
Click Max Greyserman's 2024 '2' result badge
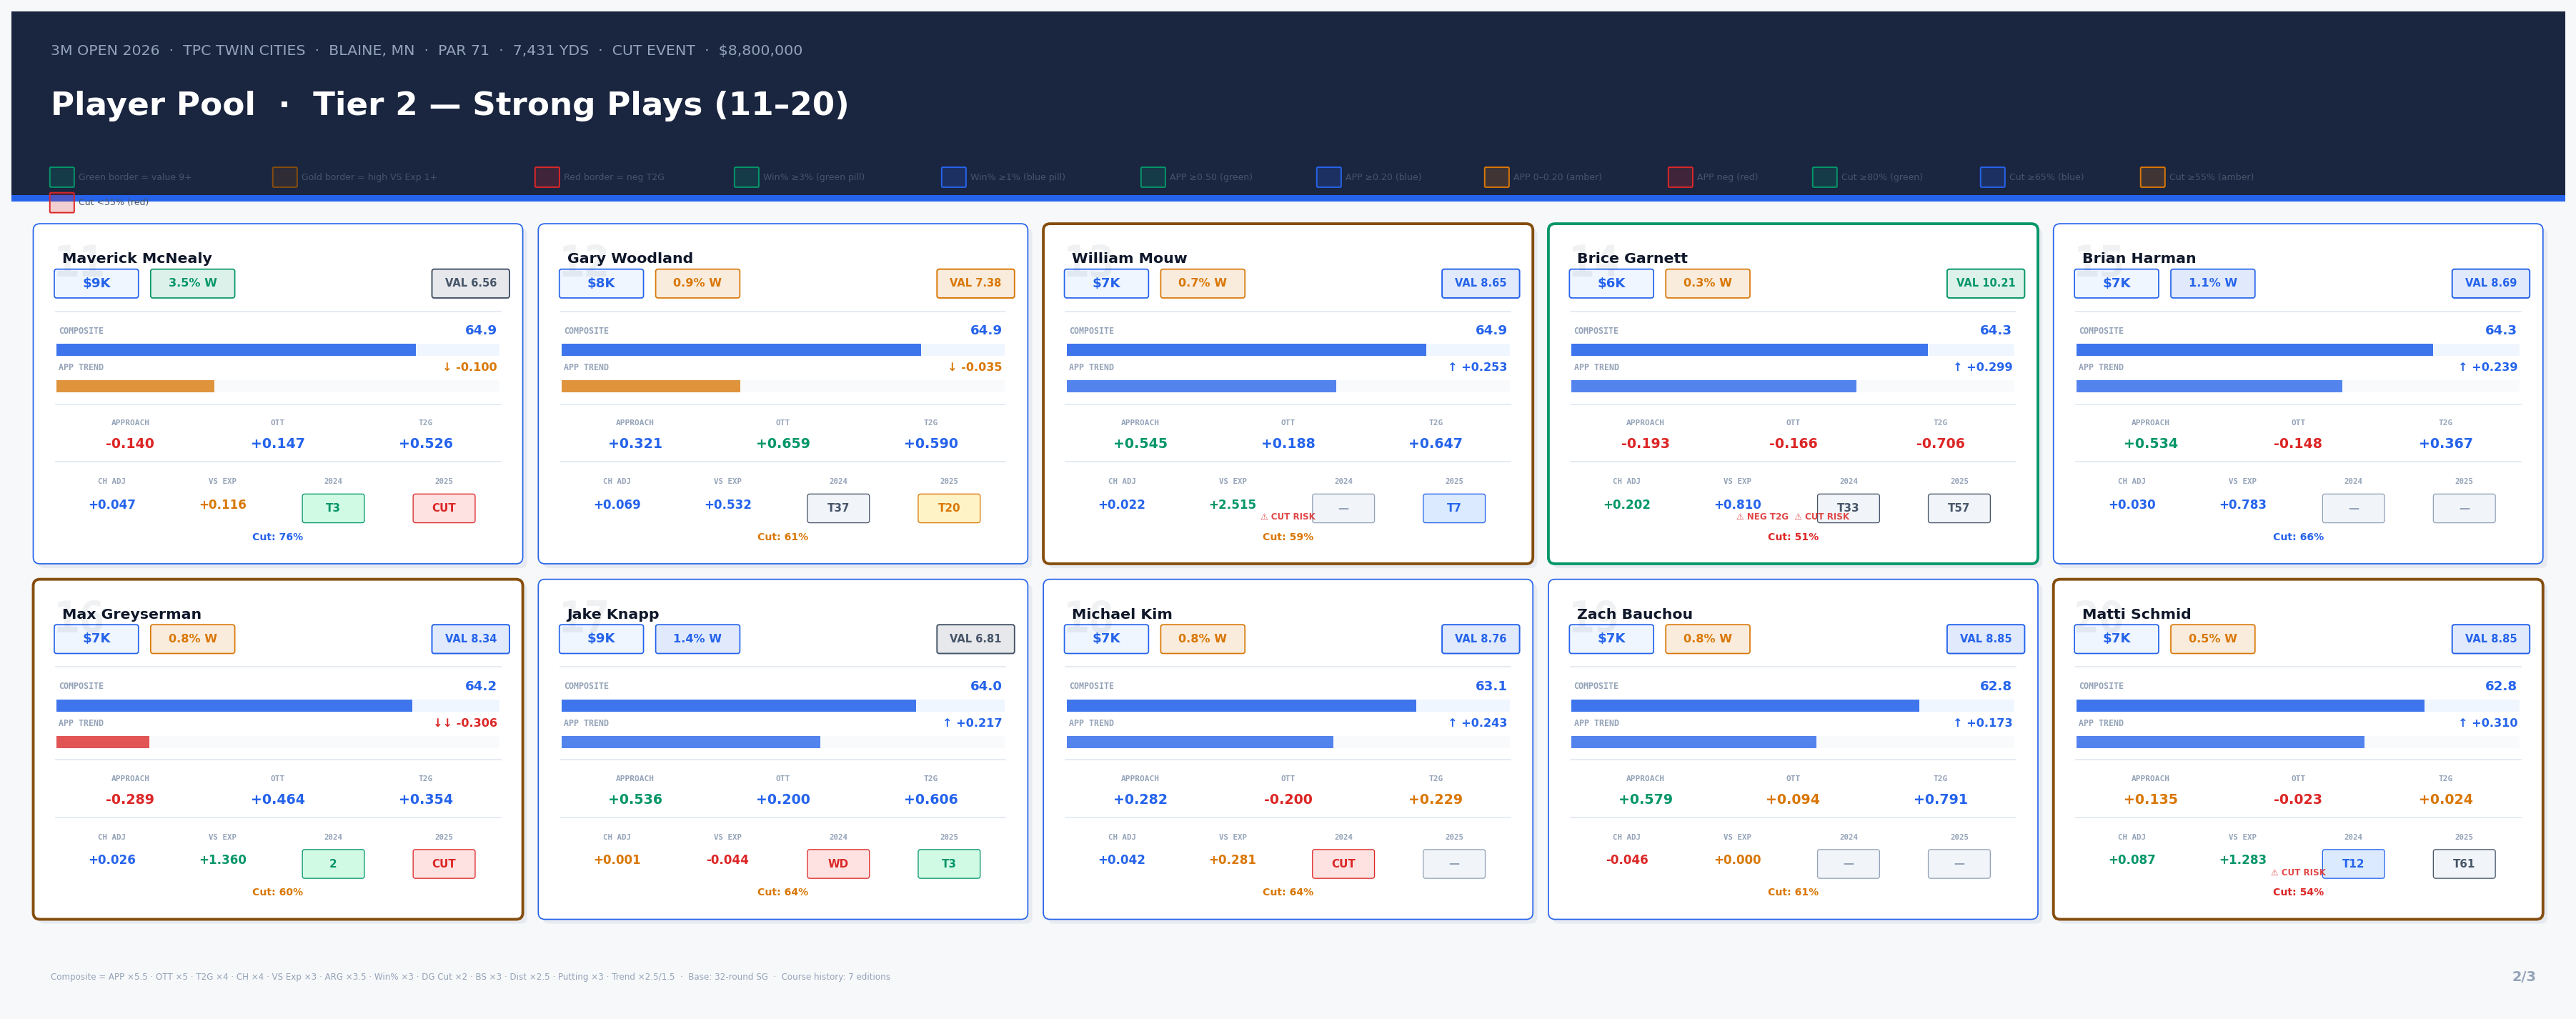[x=333, y=864]
